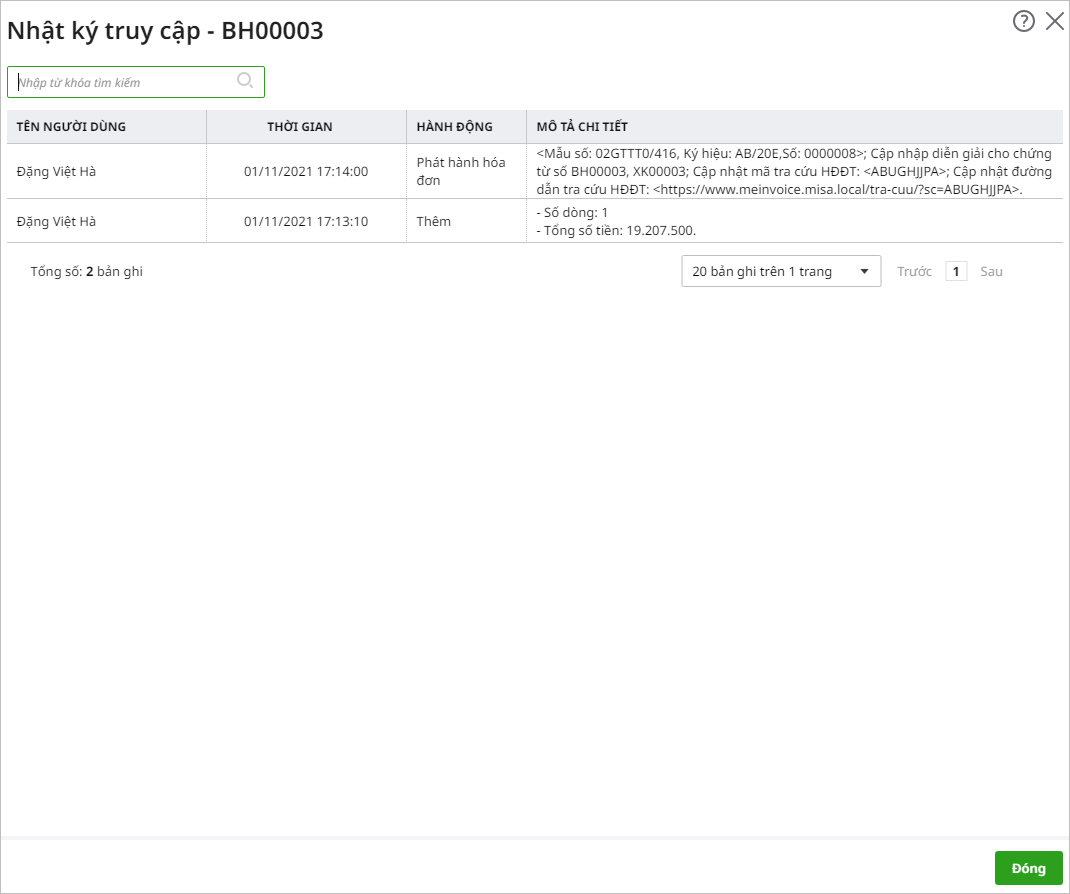Close the access log dialog with X
The width and height of the screenshot is (1070, 894).
point(1054,22)
